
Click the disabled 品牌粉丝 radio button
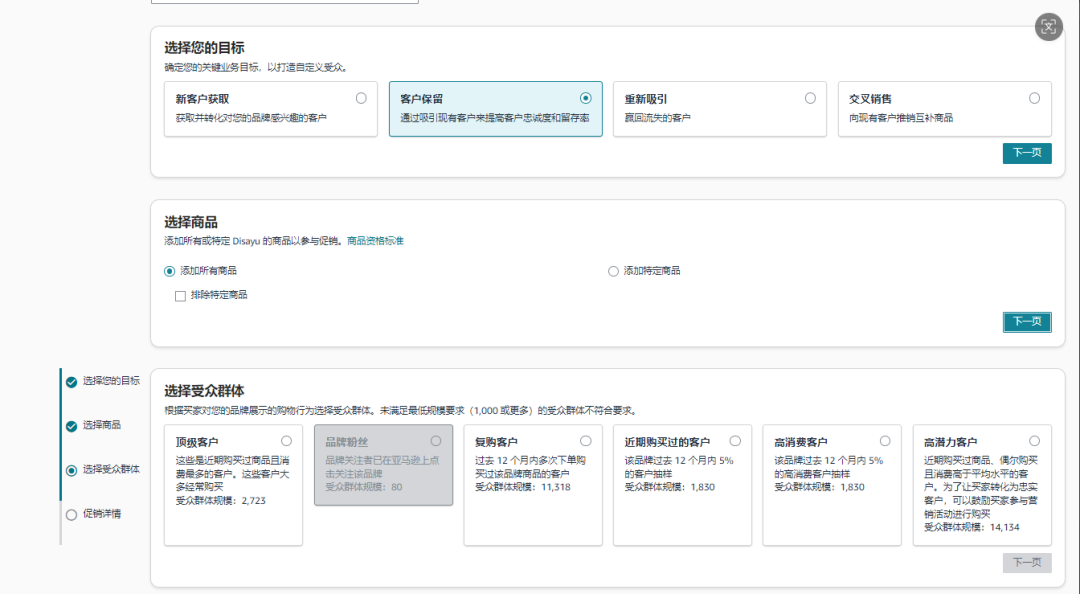pyautogui.click(x=436, y=441)
